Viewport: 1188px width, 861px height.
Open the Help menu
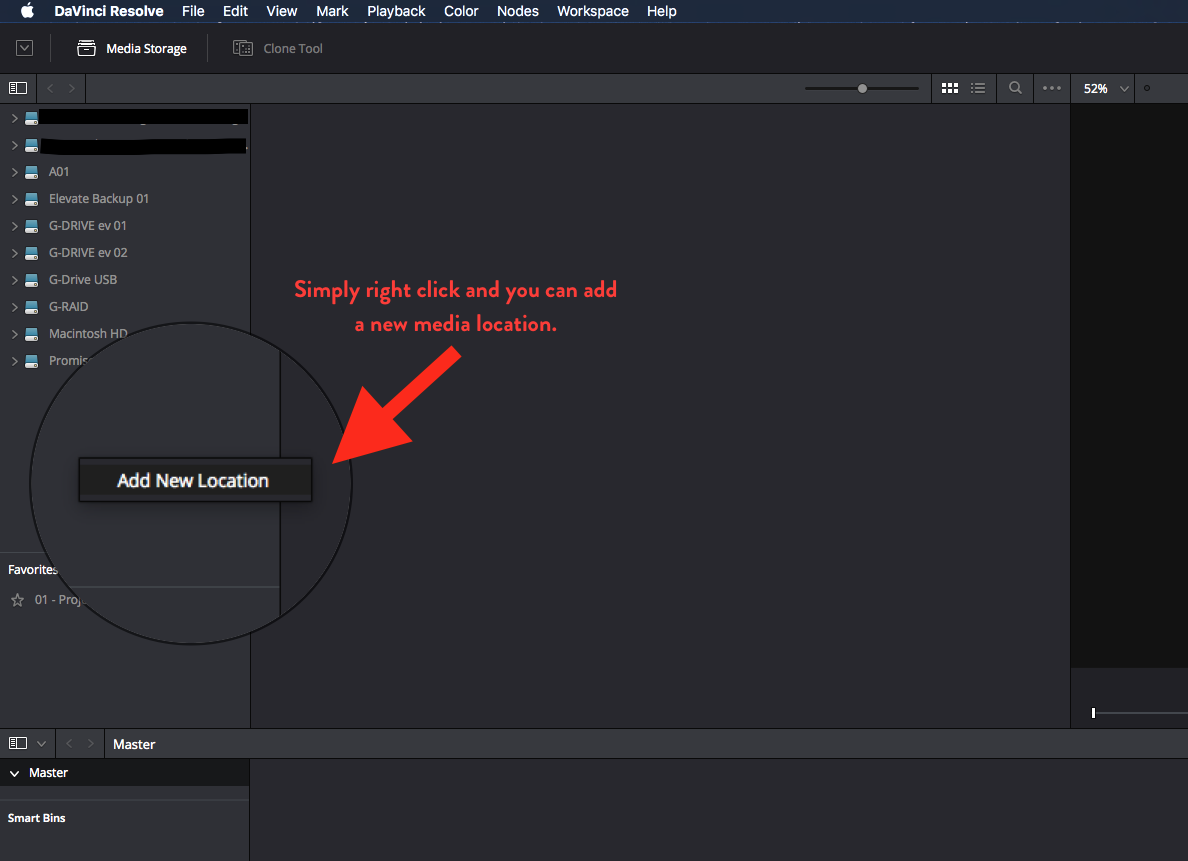click(661, 11)
